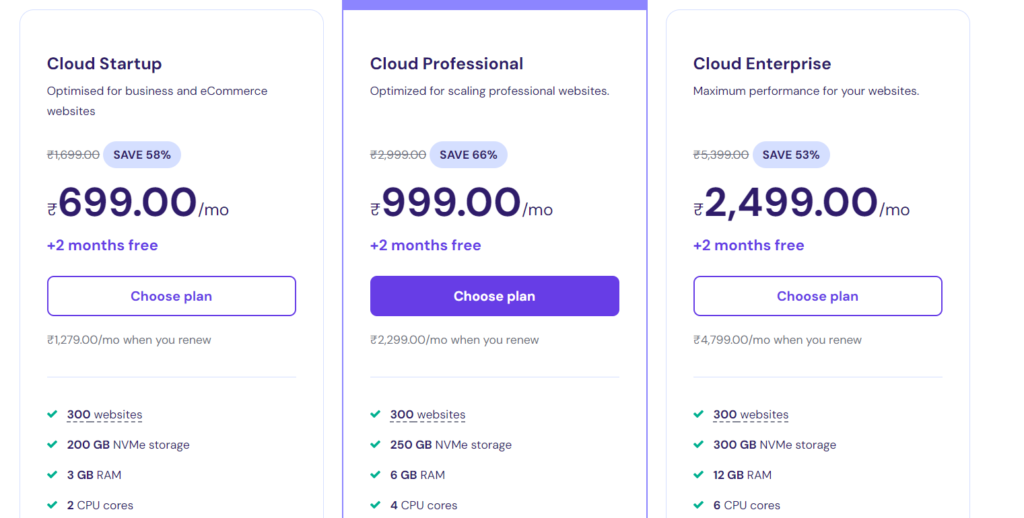Click the checkmark beside Cloud Professional's 300 websites
The width and height of the screenshot is (1024, 518).
click(x=376, y=414)
